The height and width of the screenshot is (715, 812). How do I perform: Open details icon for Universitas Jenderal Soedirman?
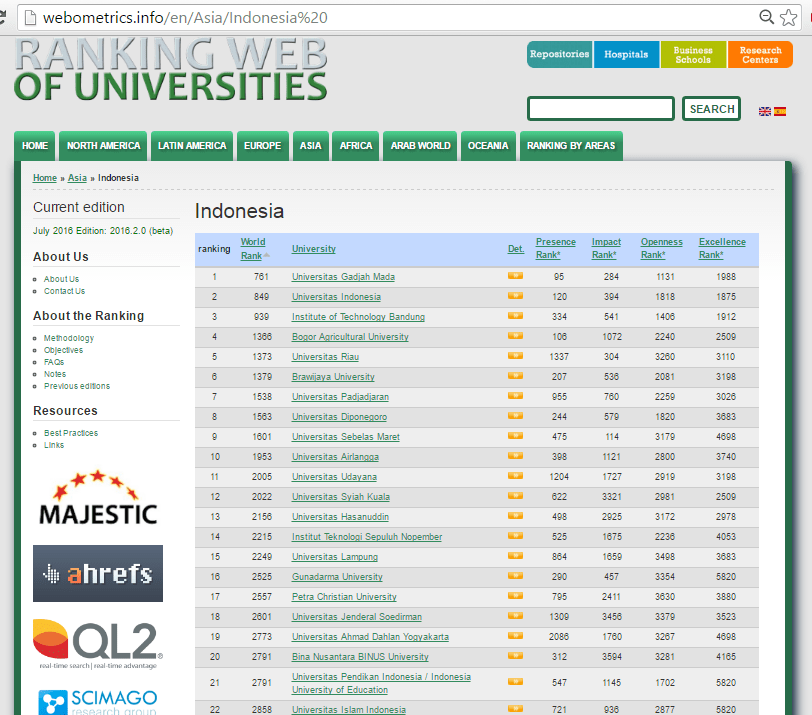pyautogui.click(x=515, y=616)
